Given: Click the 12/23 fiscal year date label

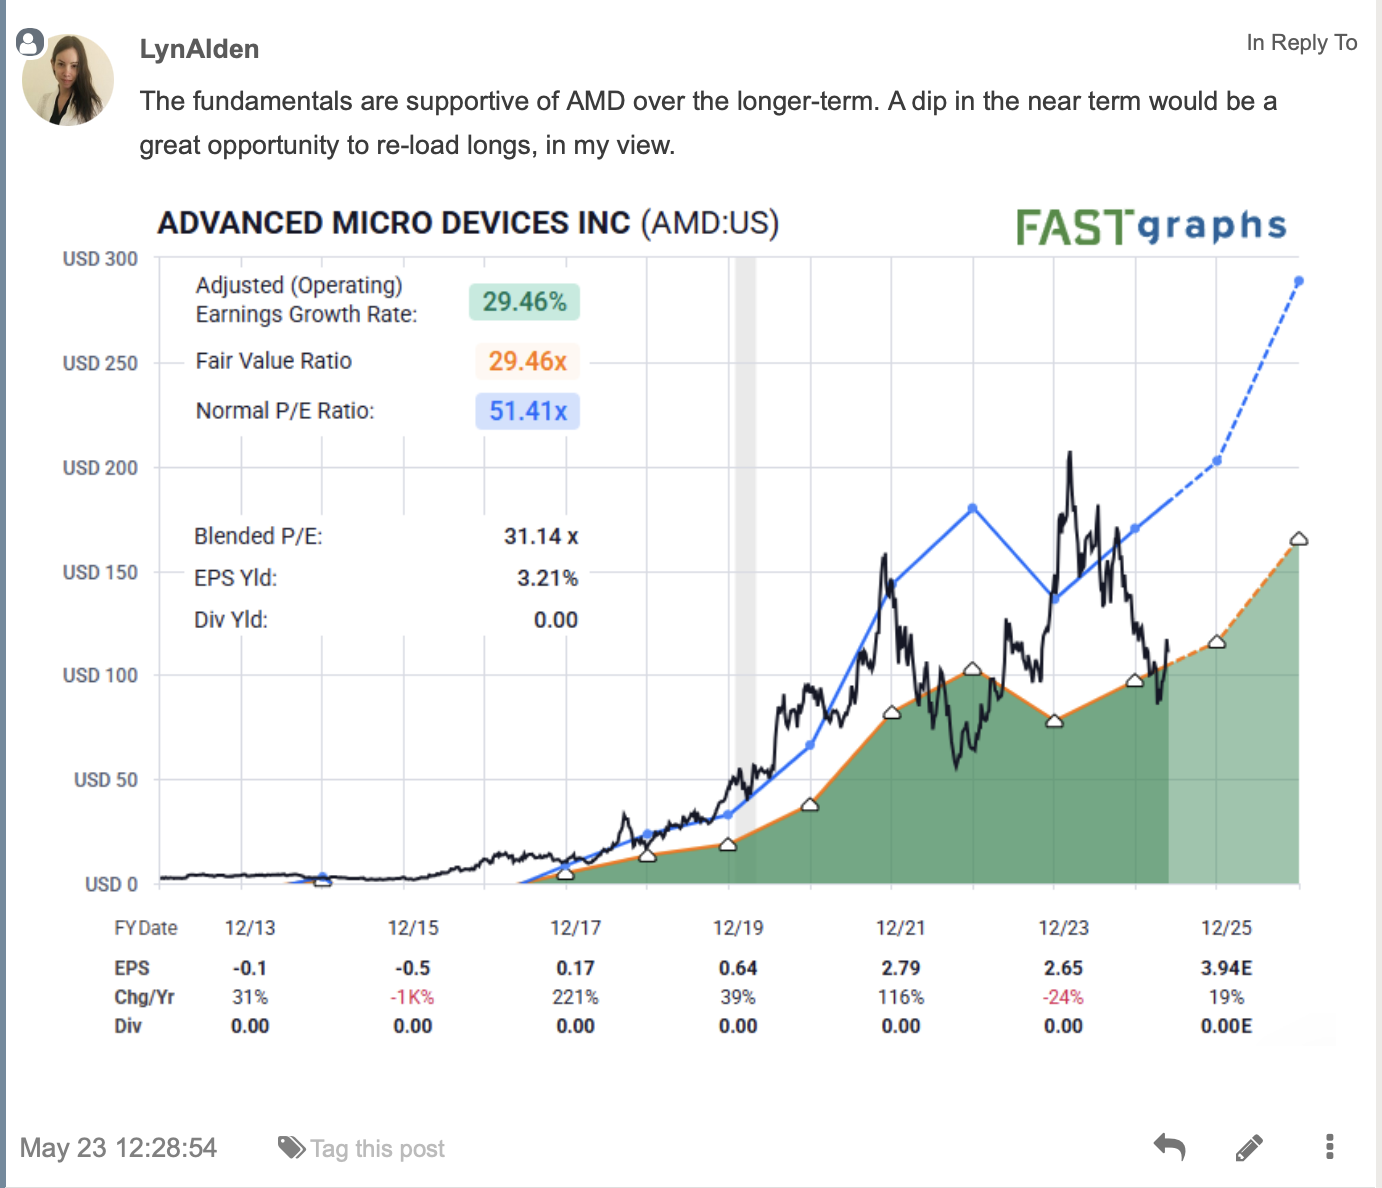Looking at the screenshot, I should tap(1063, 928).
